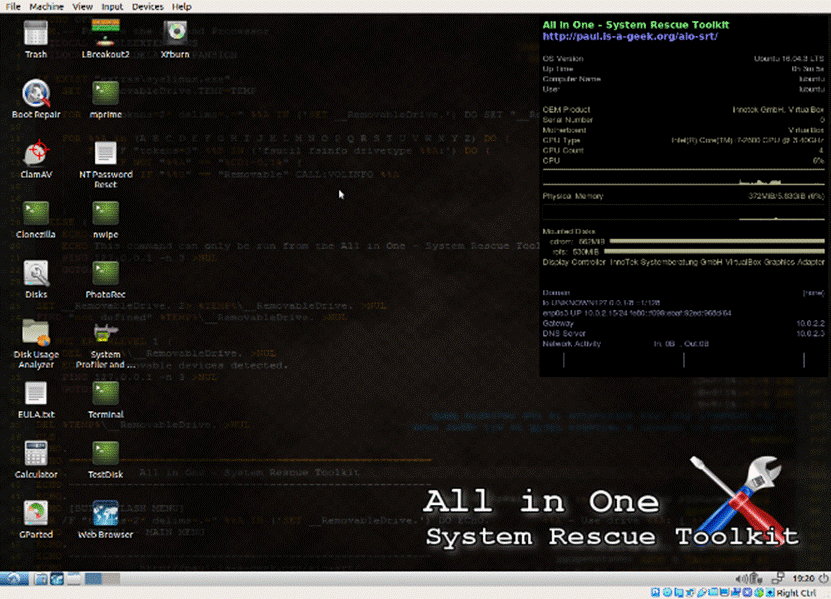Select the mprime desktop icon

tap(105, 99)
